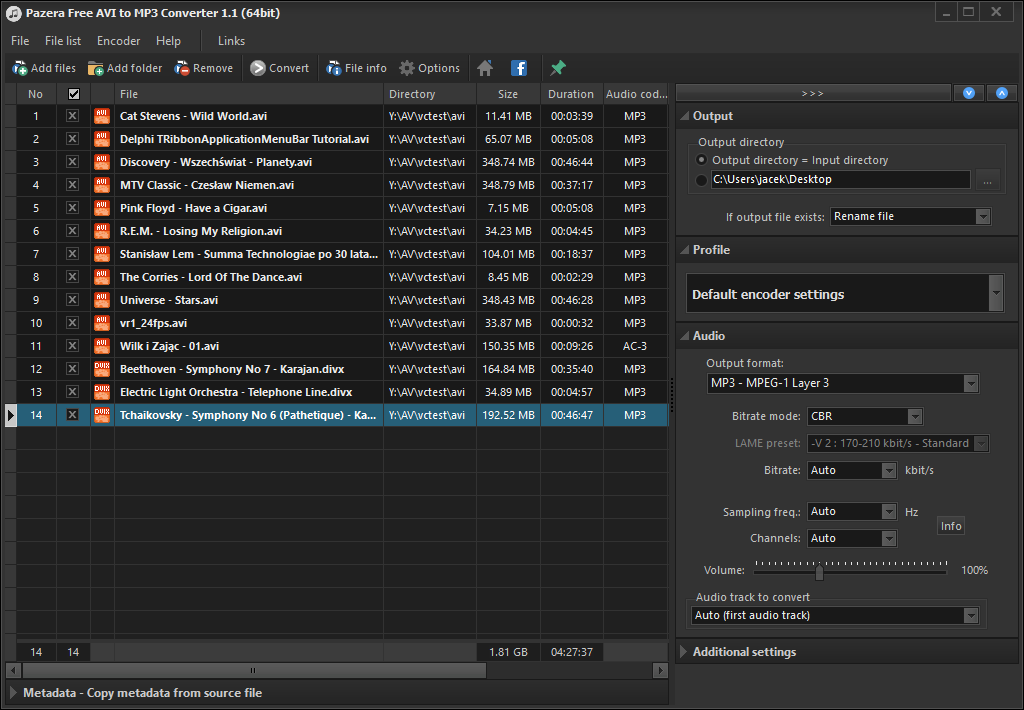Open the Help menu
This screenshot has width=1024, height=710.
(x=168, y=40)
